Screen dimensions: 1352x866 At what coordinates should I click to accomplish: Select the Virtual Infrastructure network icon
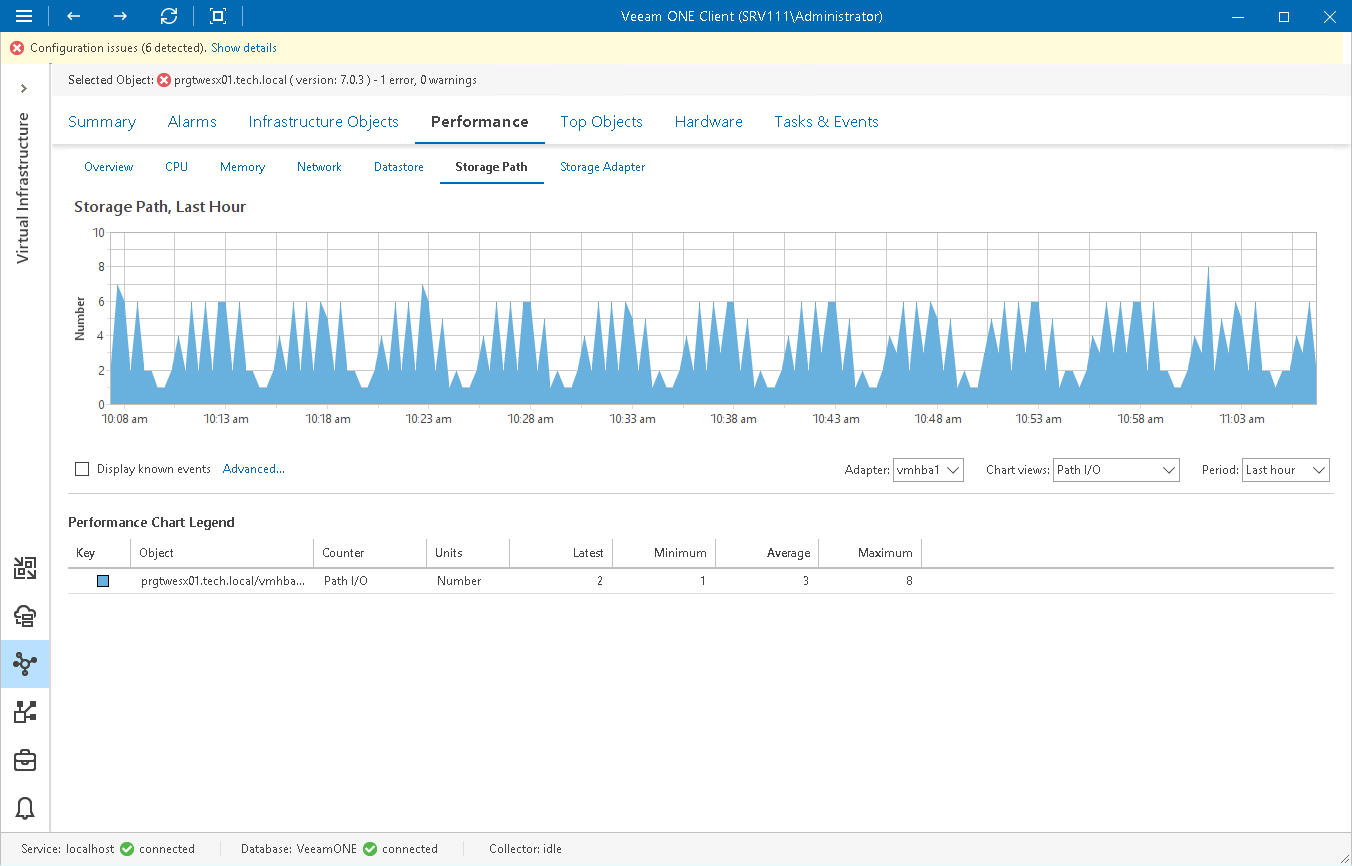25,662
